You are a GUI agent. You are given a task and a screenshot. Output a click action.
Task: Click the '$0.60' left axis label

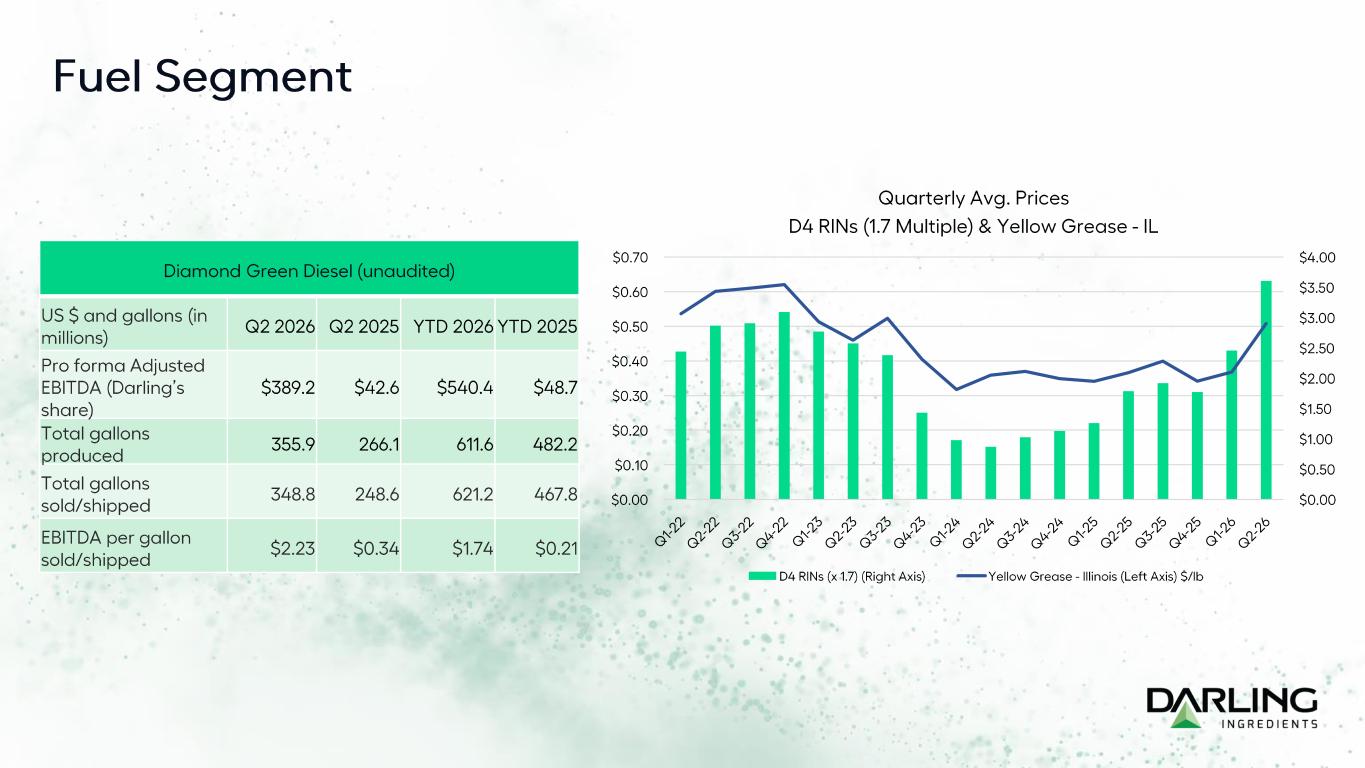click(632, 292)
